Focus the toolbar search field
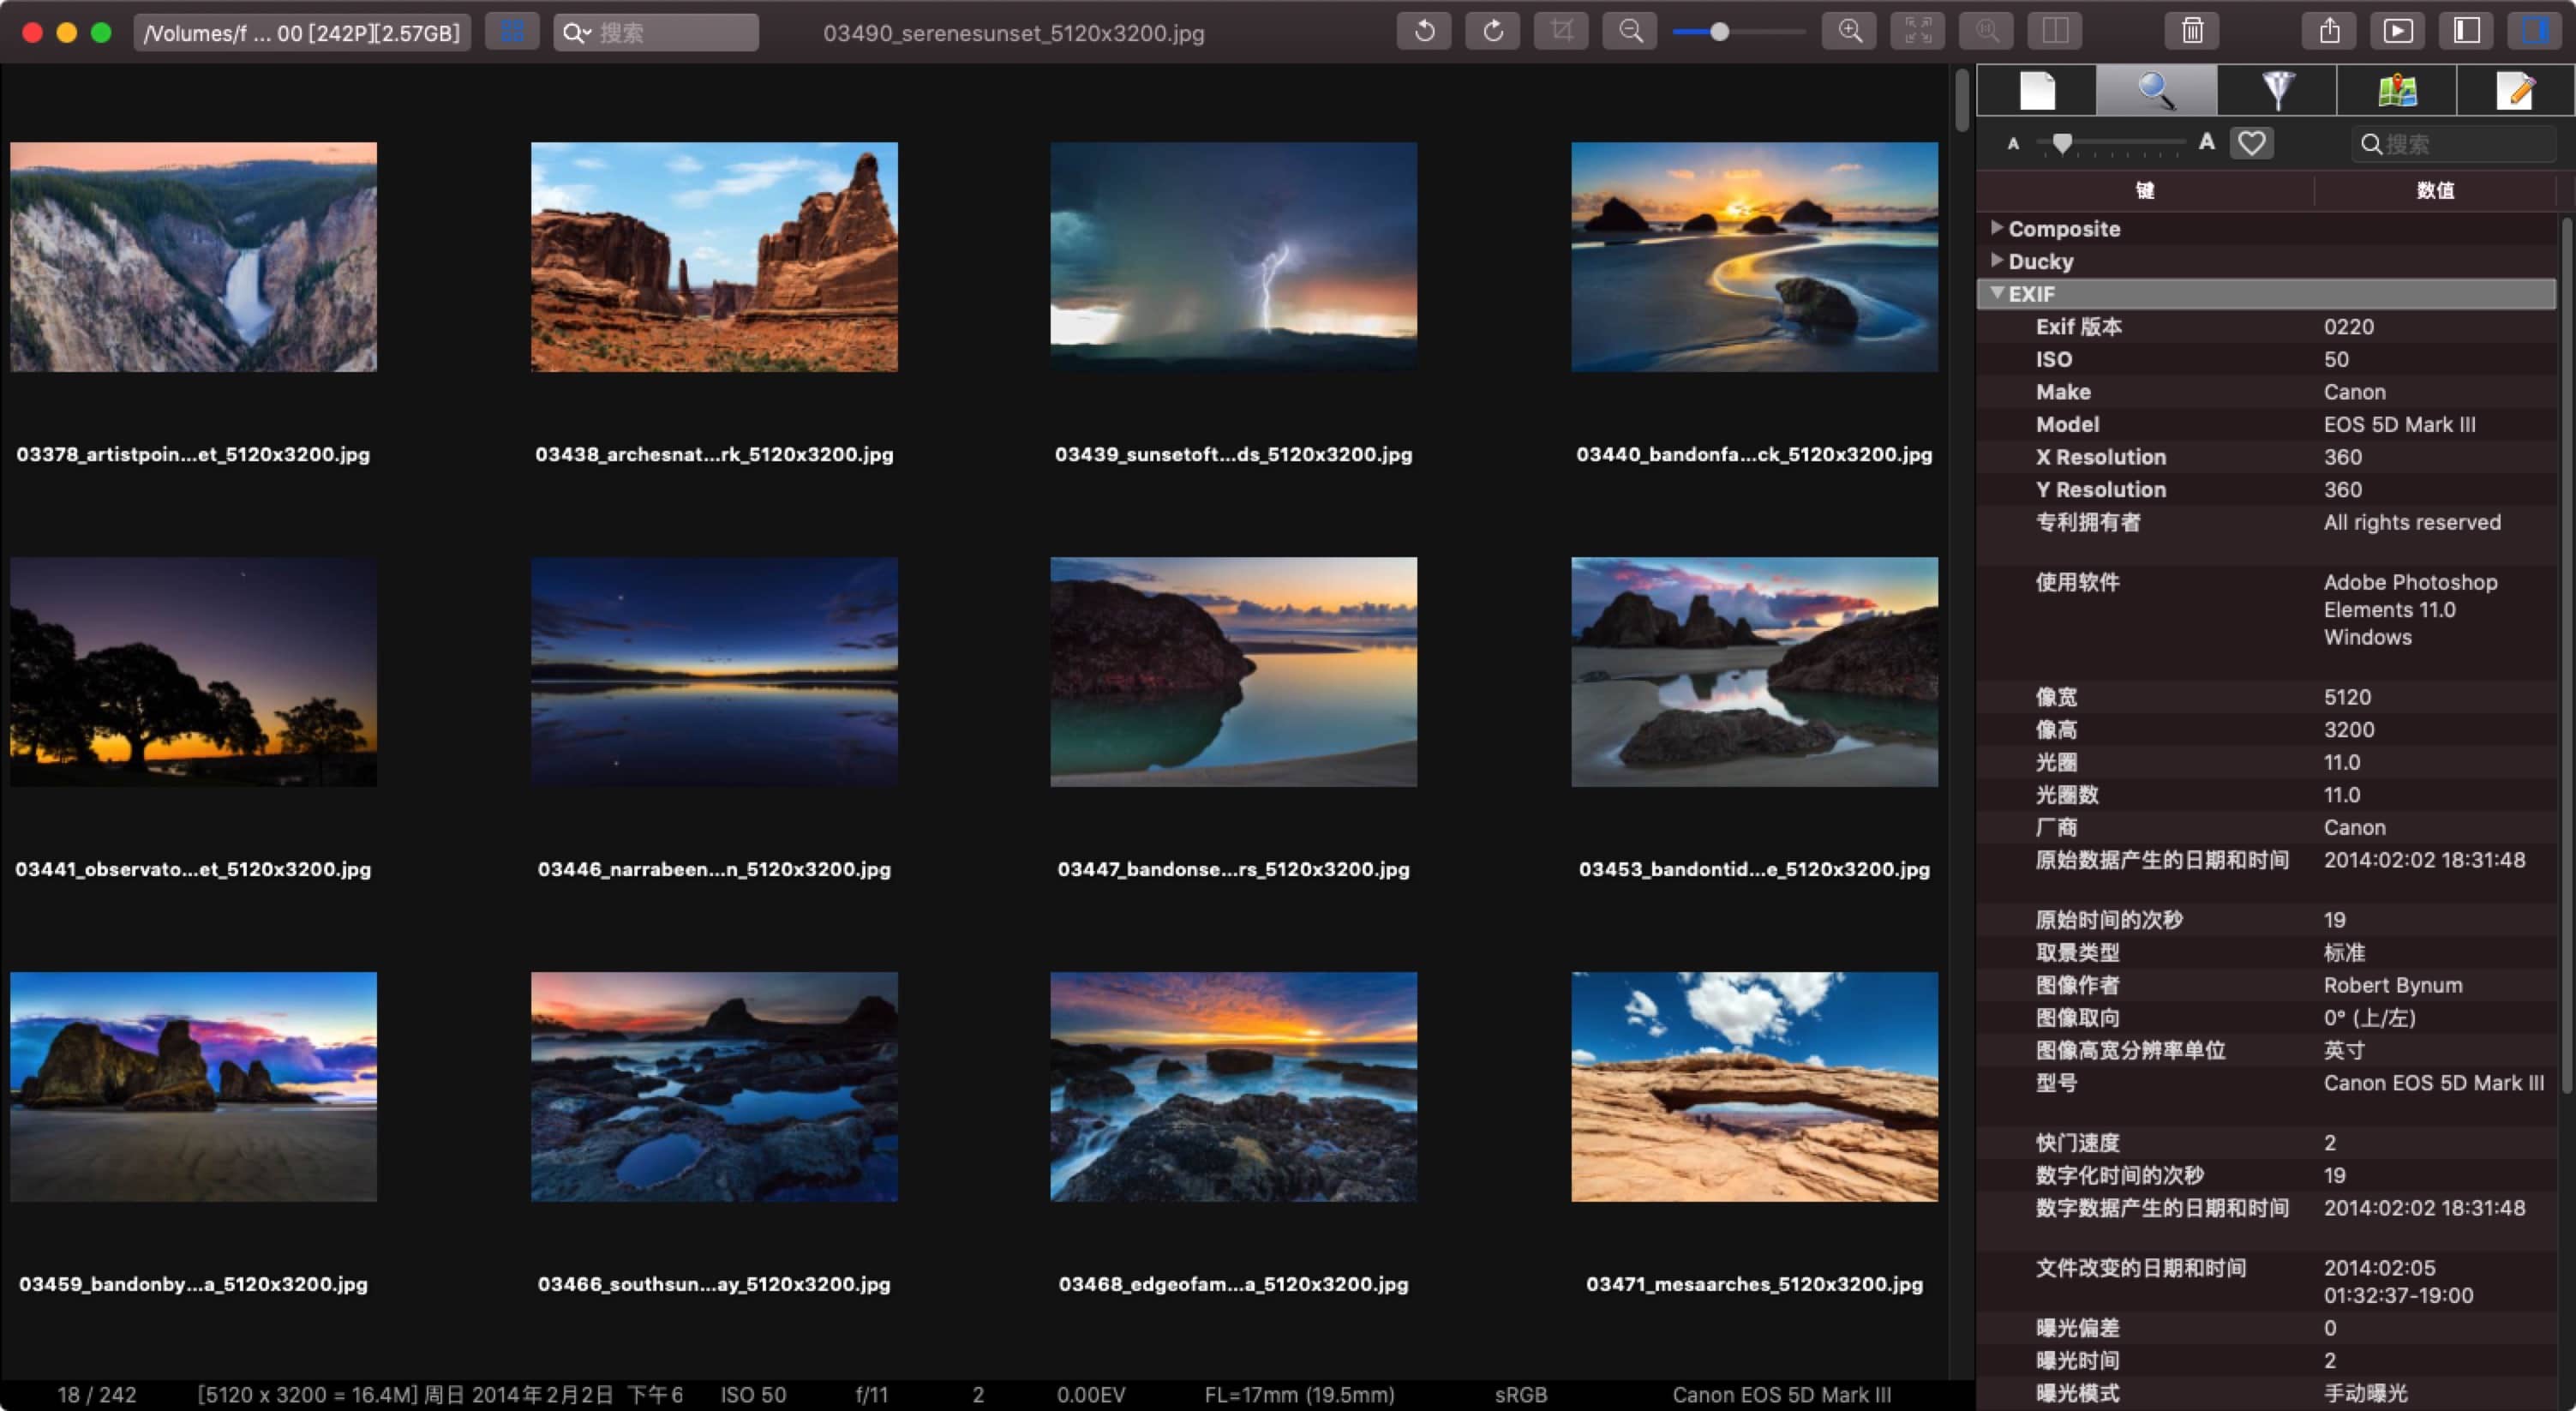The image size is (2576, 1411). pyautogui.click(x=656, y=32)
